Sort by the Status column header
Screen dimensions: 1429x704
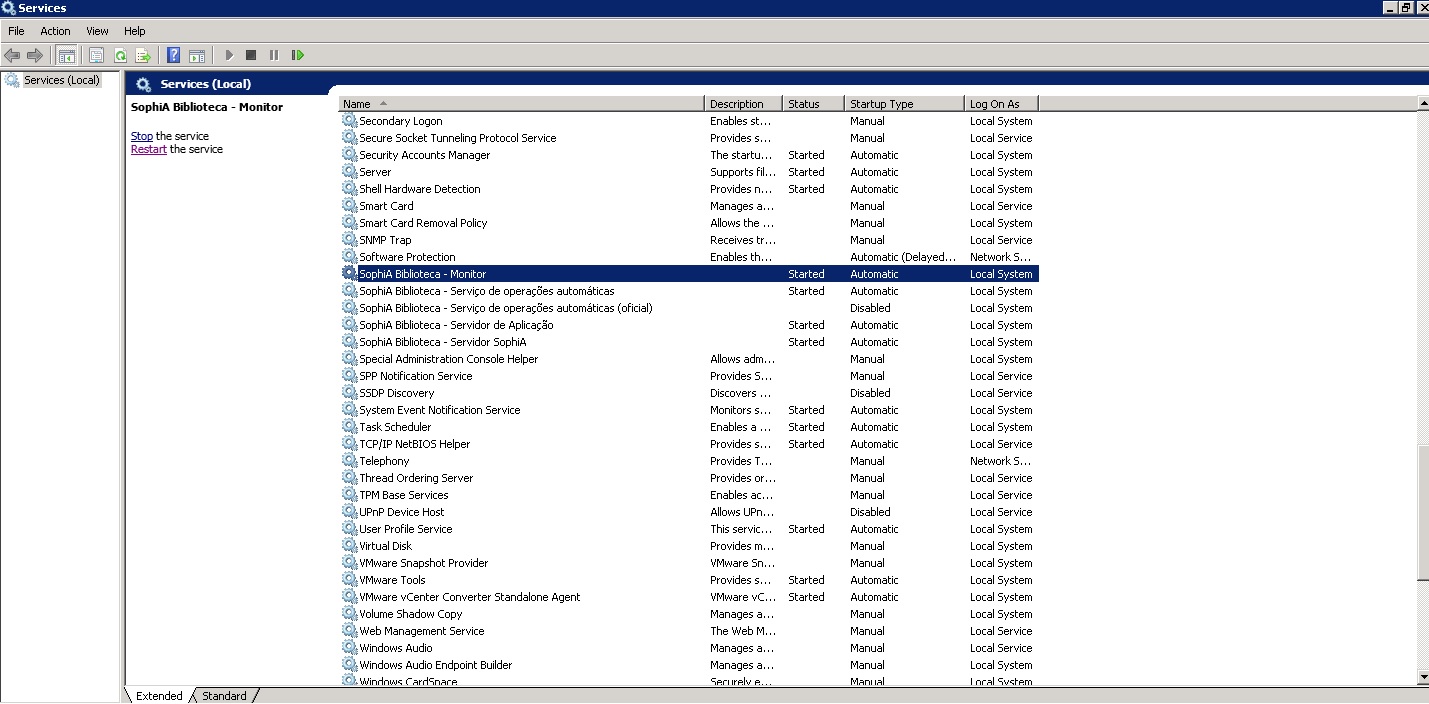point(813,104)
